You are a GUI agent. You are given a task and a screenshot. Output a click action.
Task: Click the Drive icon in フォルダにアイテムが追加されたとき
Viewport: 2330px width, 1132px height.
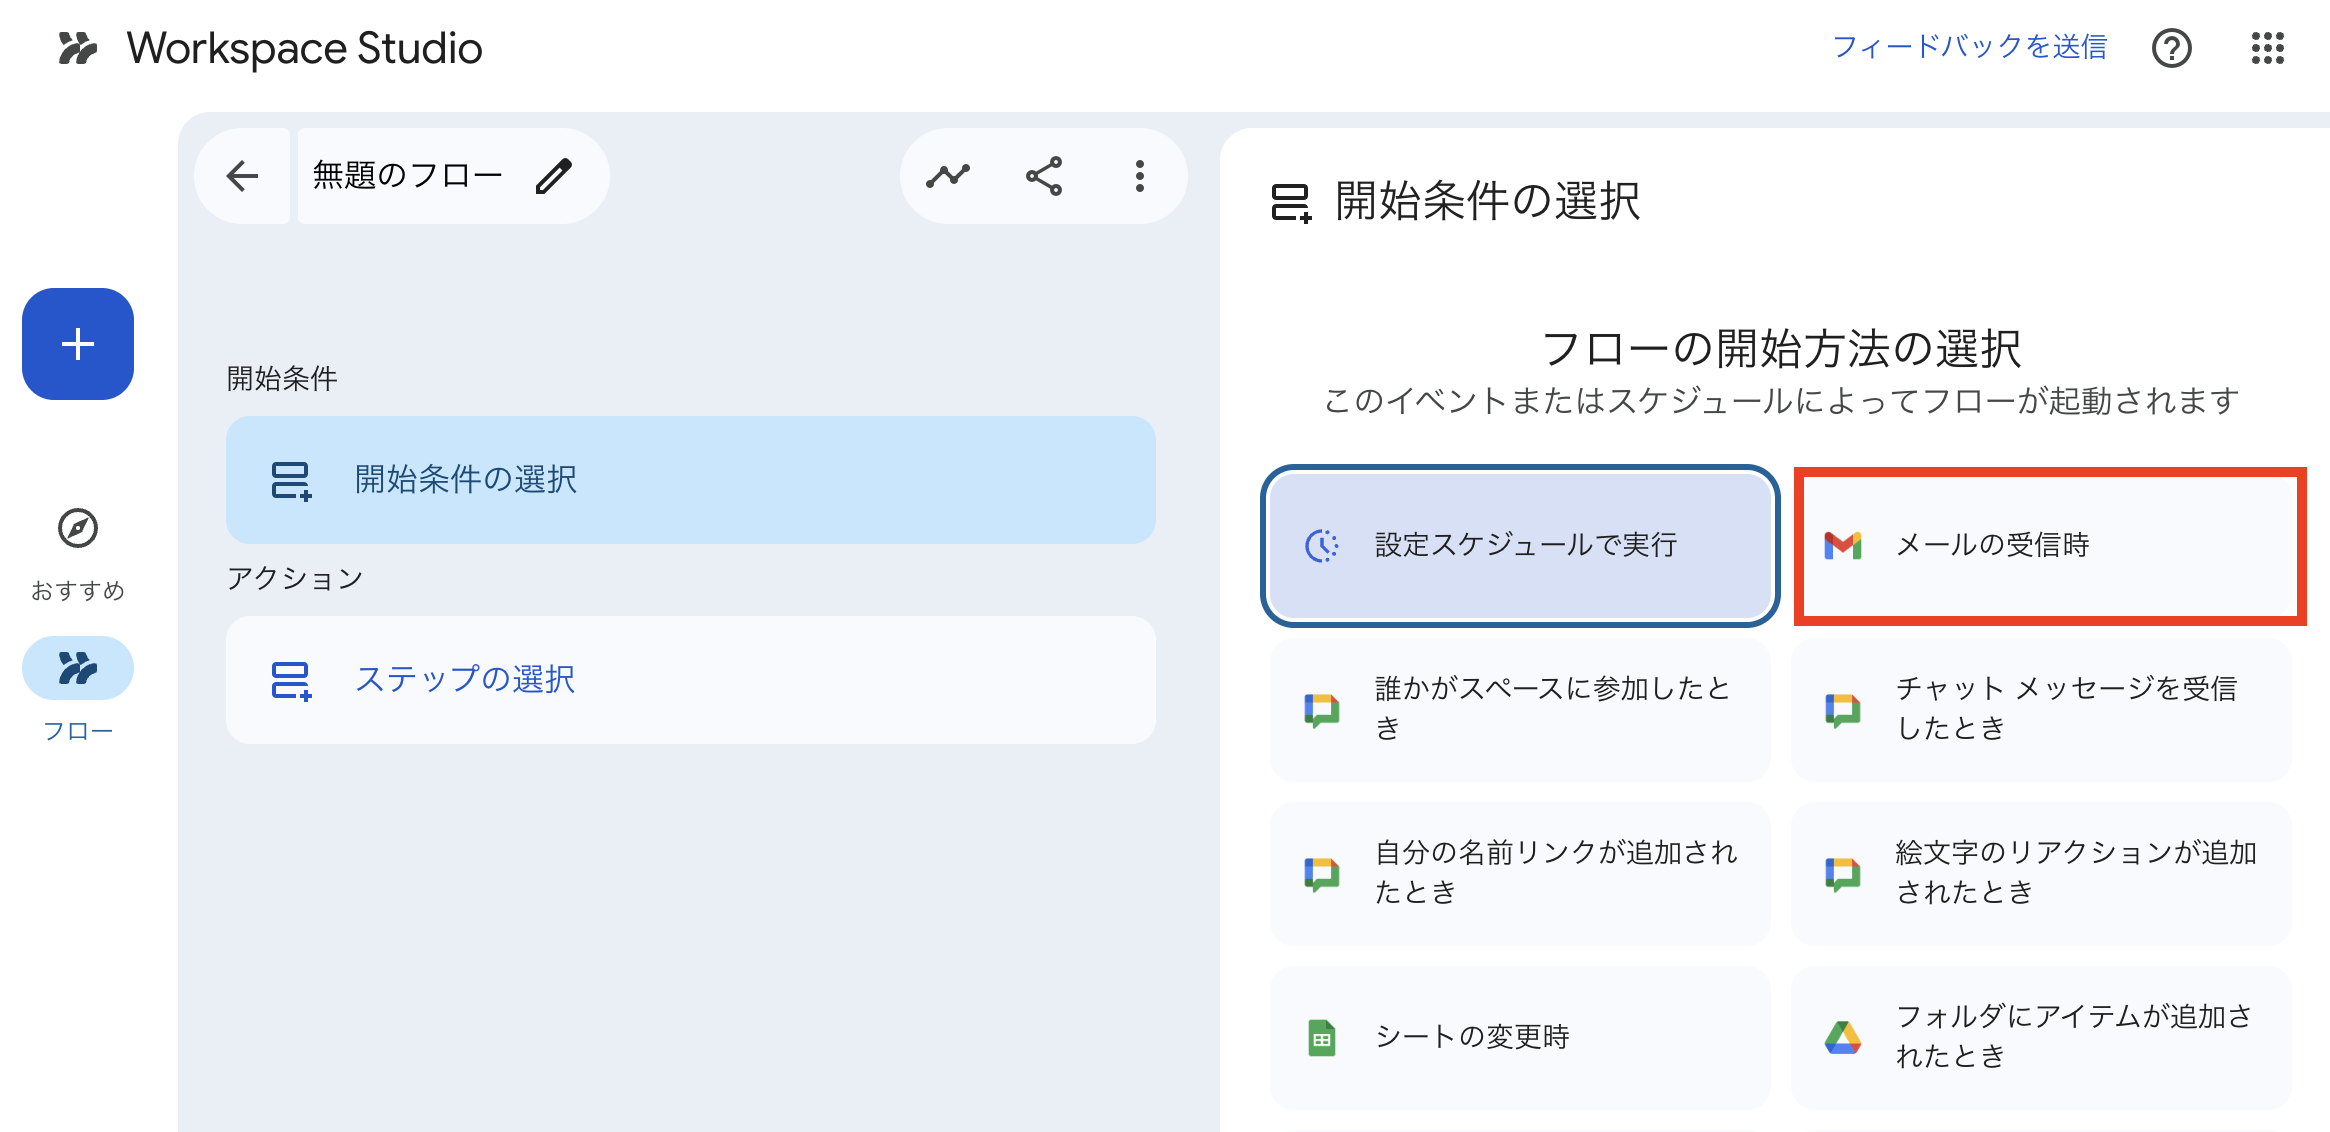click(x=1843, y=1038)
